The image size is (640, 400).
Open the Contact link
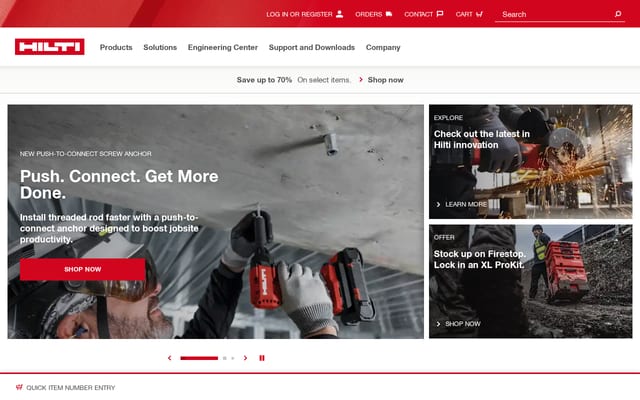424,14
